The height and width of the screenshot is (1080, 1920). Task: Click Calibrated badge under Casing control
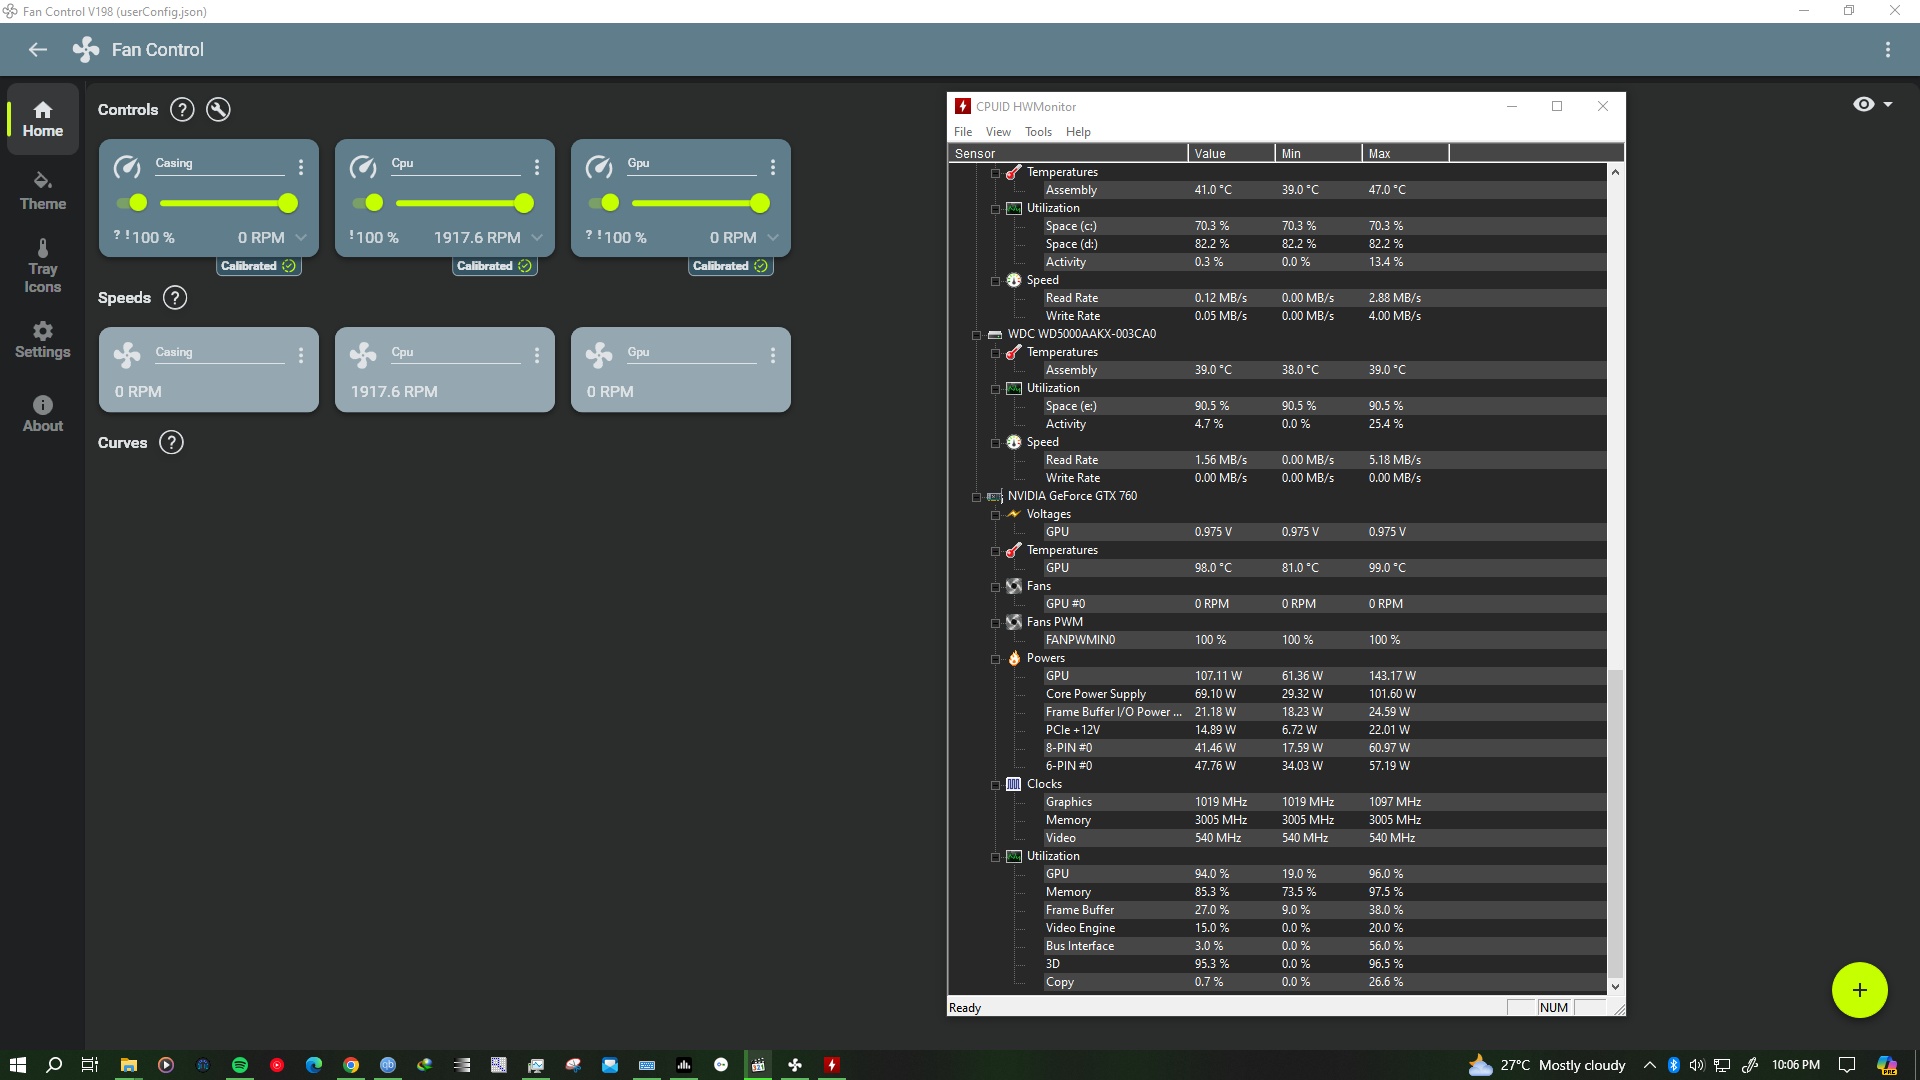[x=258, y=266]
